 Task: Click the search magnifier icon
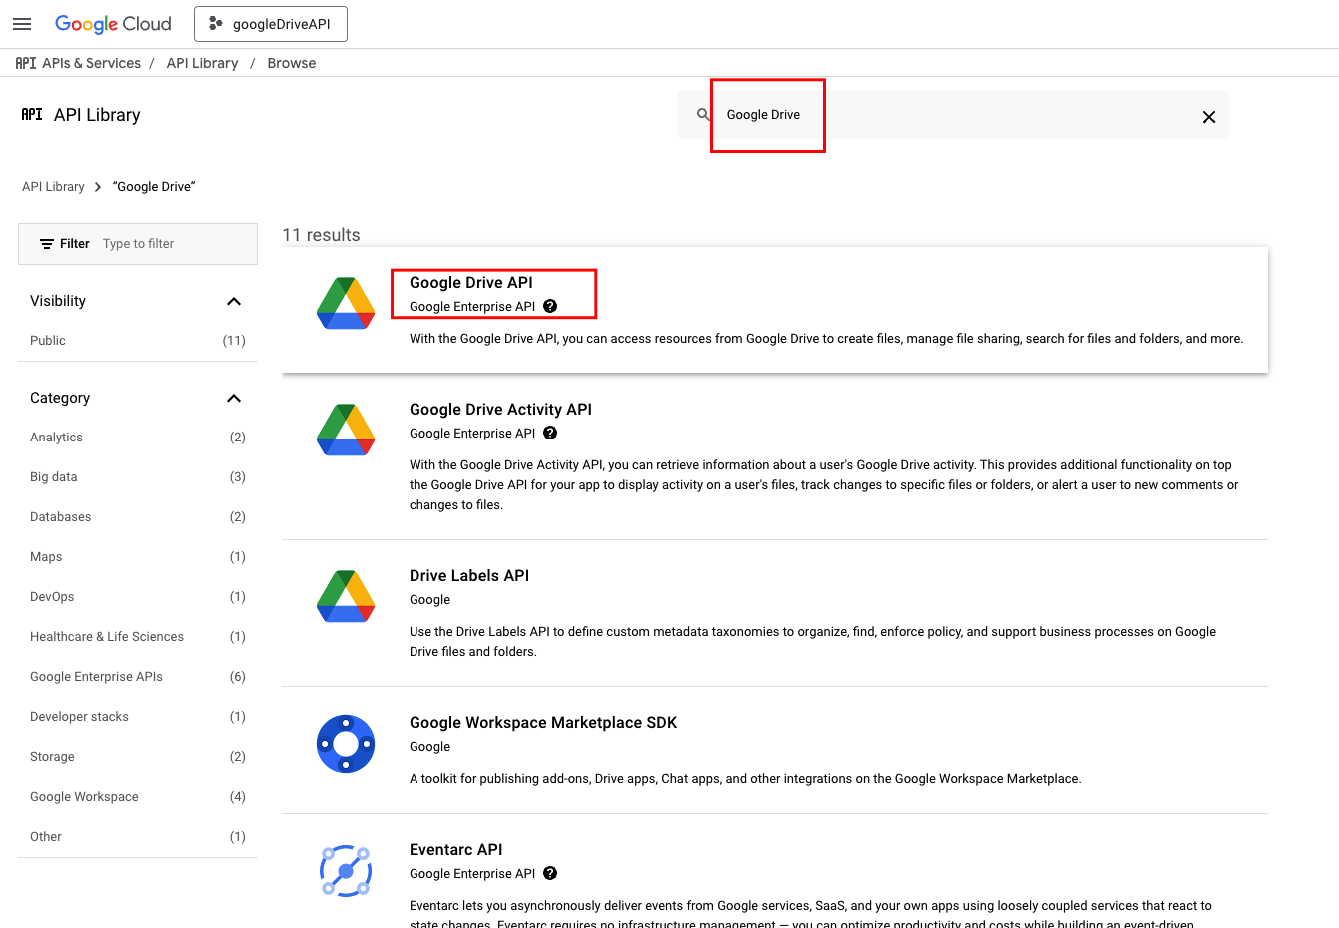click(704, 114)
